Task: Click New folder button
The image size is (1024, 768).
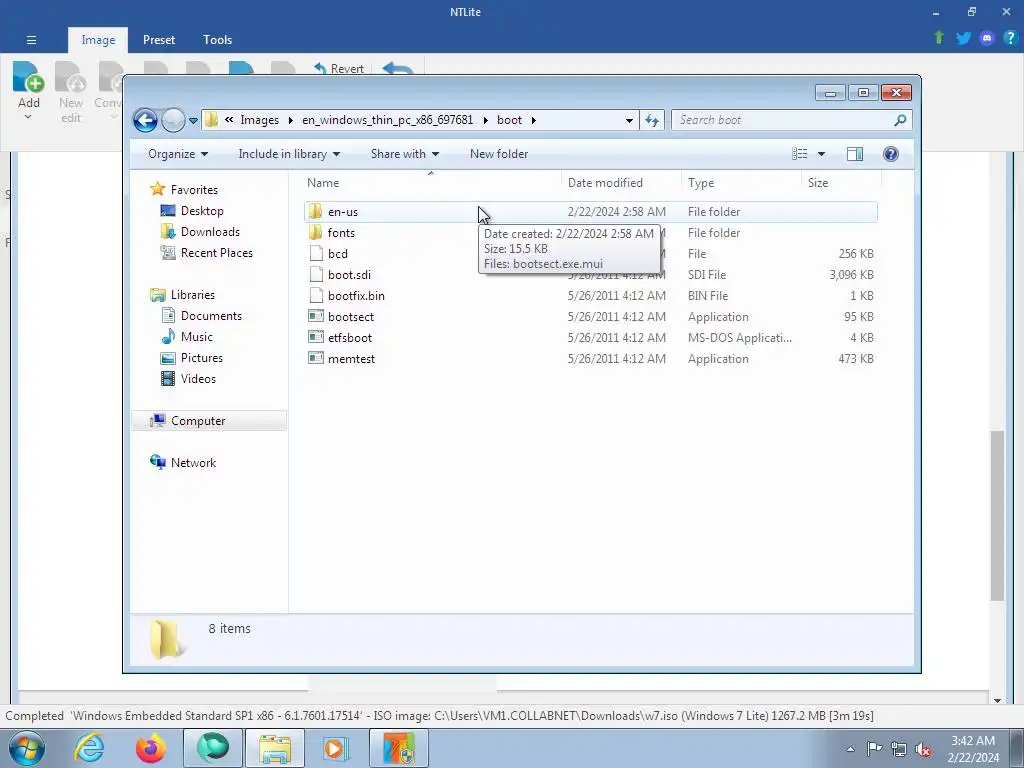Action: (499, 154)
